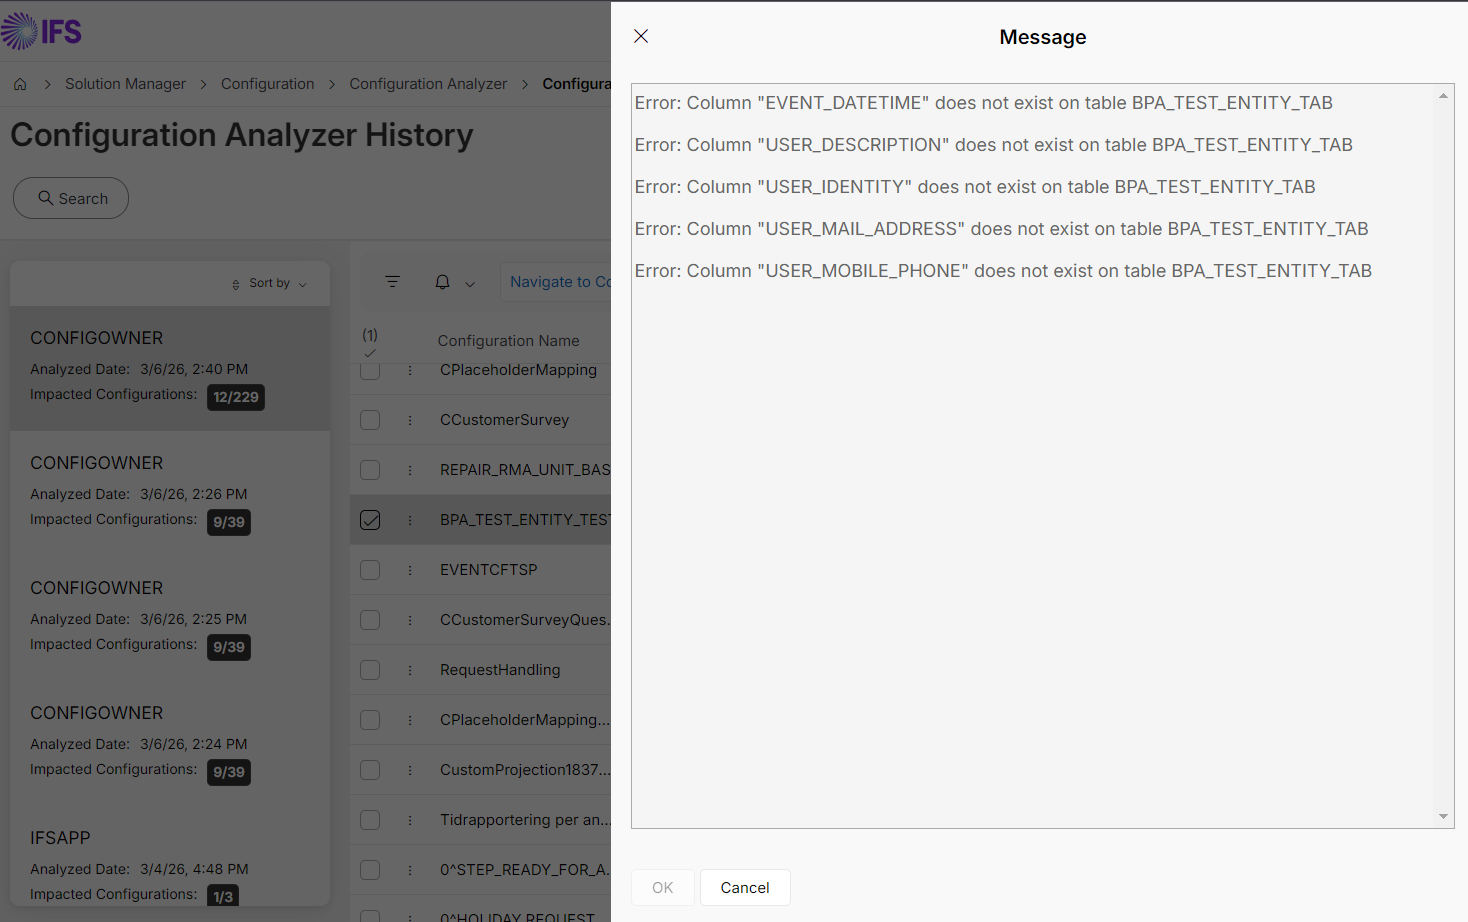Click error line about USER_DESCRIPTION column
Viewport: 1468px width, 922px height.
pos(993,145)
